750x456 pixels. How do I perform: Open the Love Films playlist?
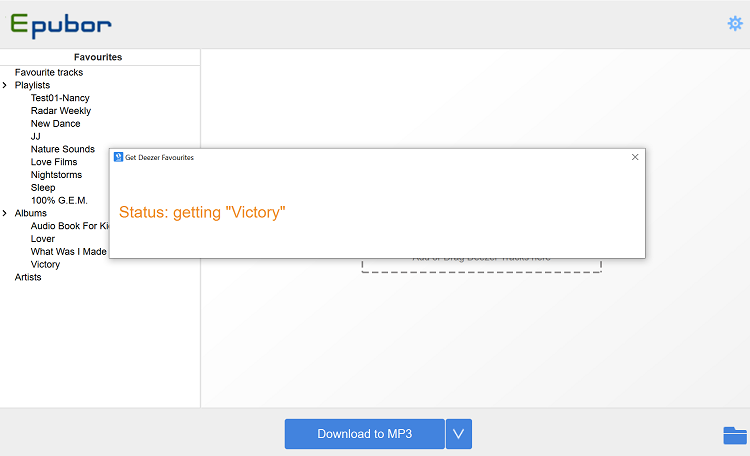click(x=54, y=162)
